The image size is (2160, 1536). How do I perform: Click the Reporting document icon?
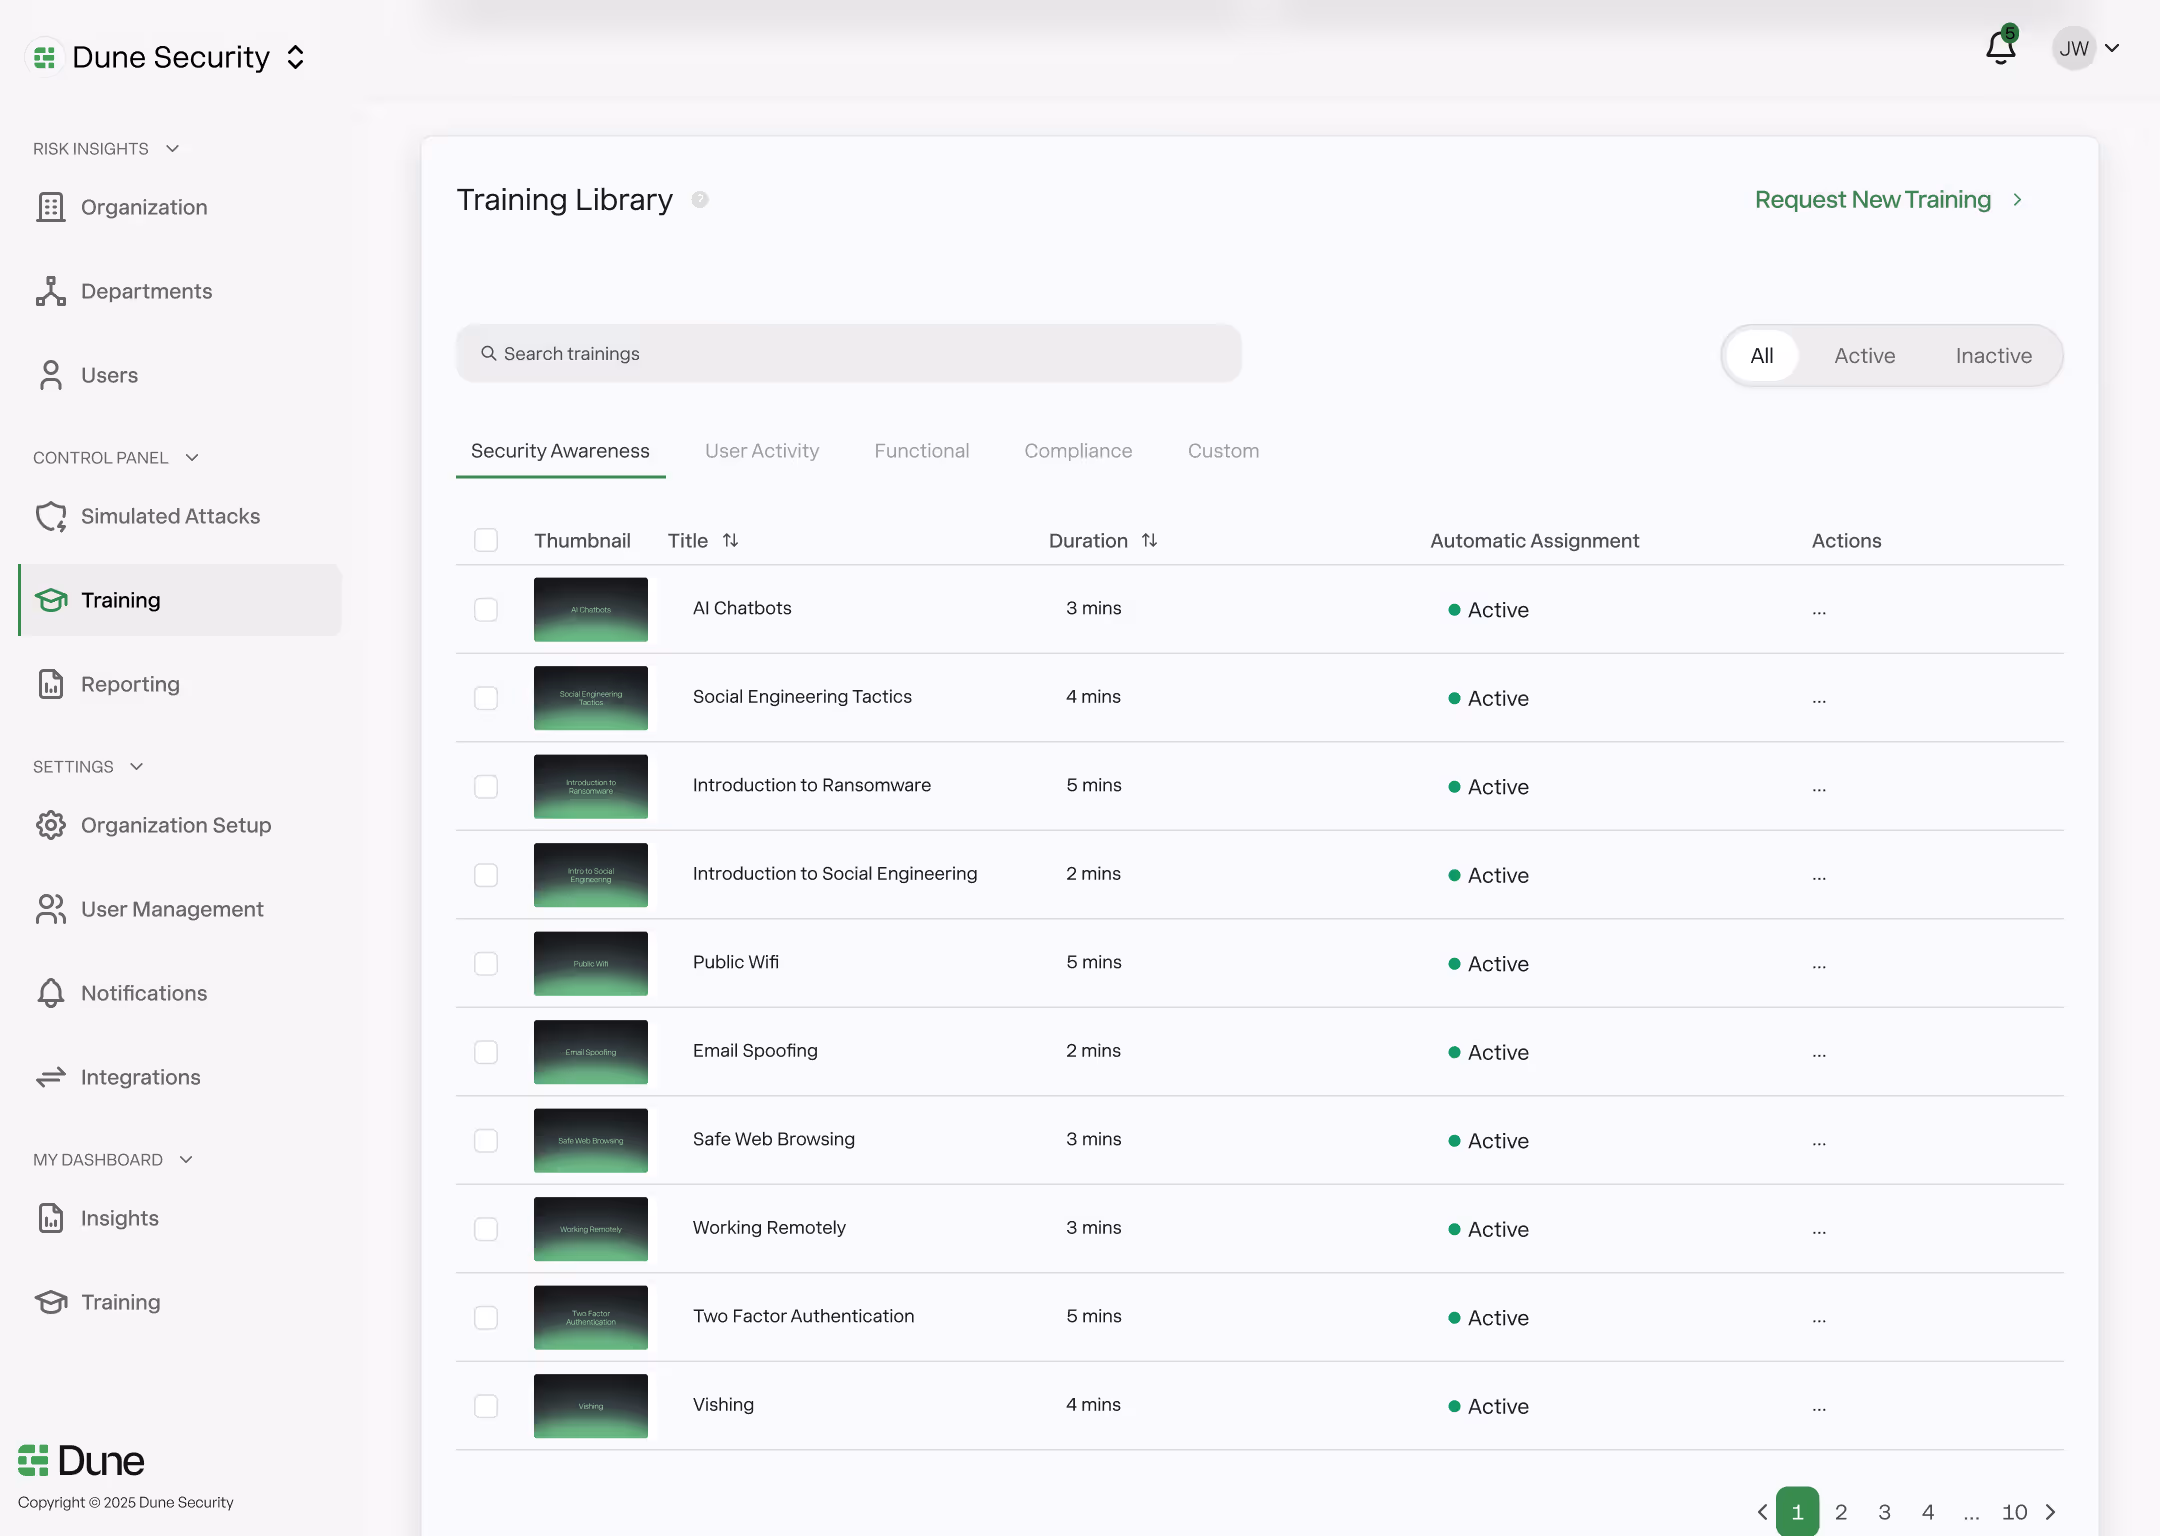click(x=51, y=684)
